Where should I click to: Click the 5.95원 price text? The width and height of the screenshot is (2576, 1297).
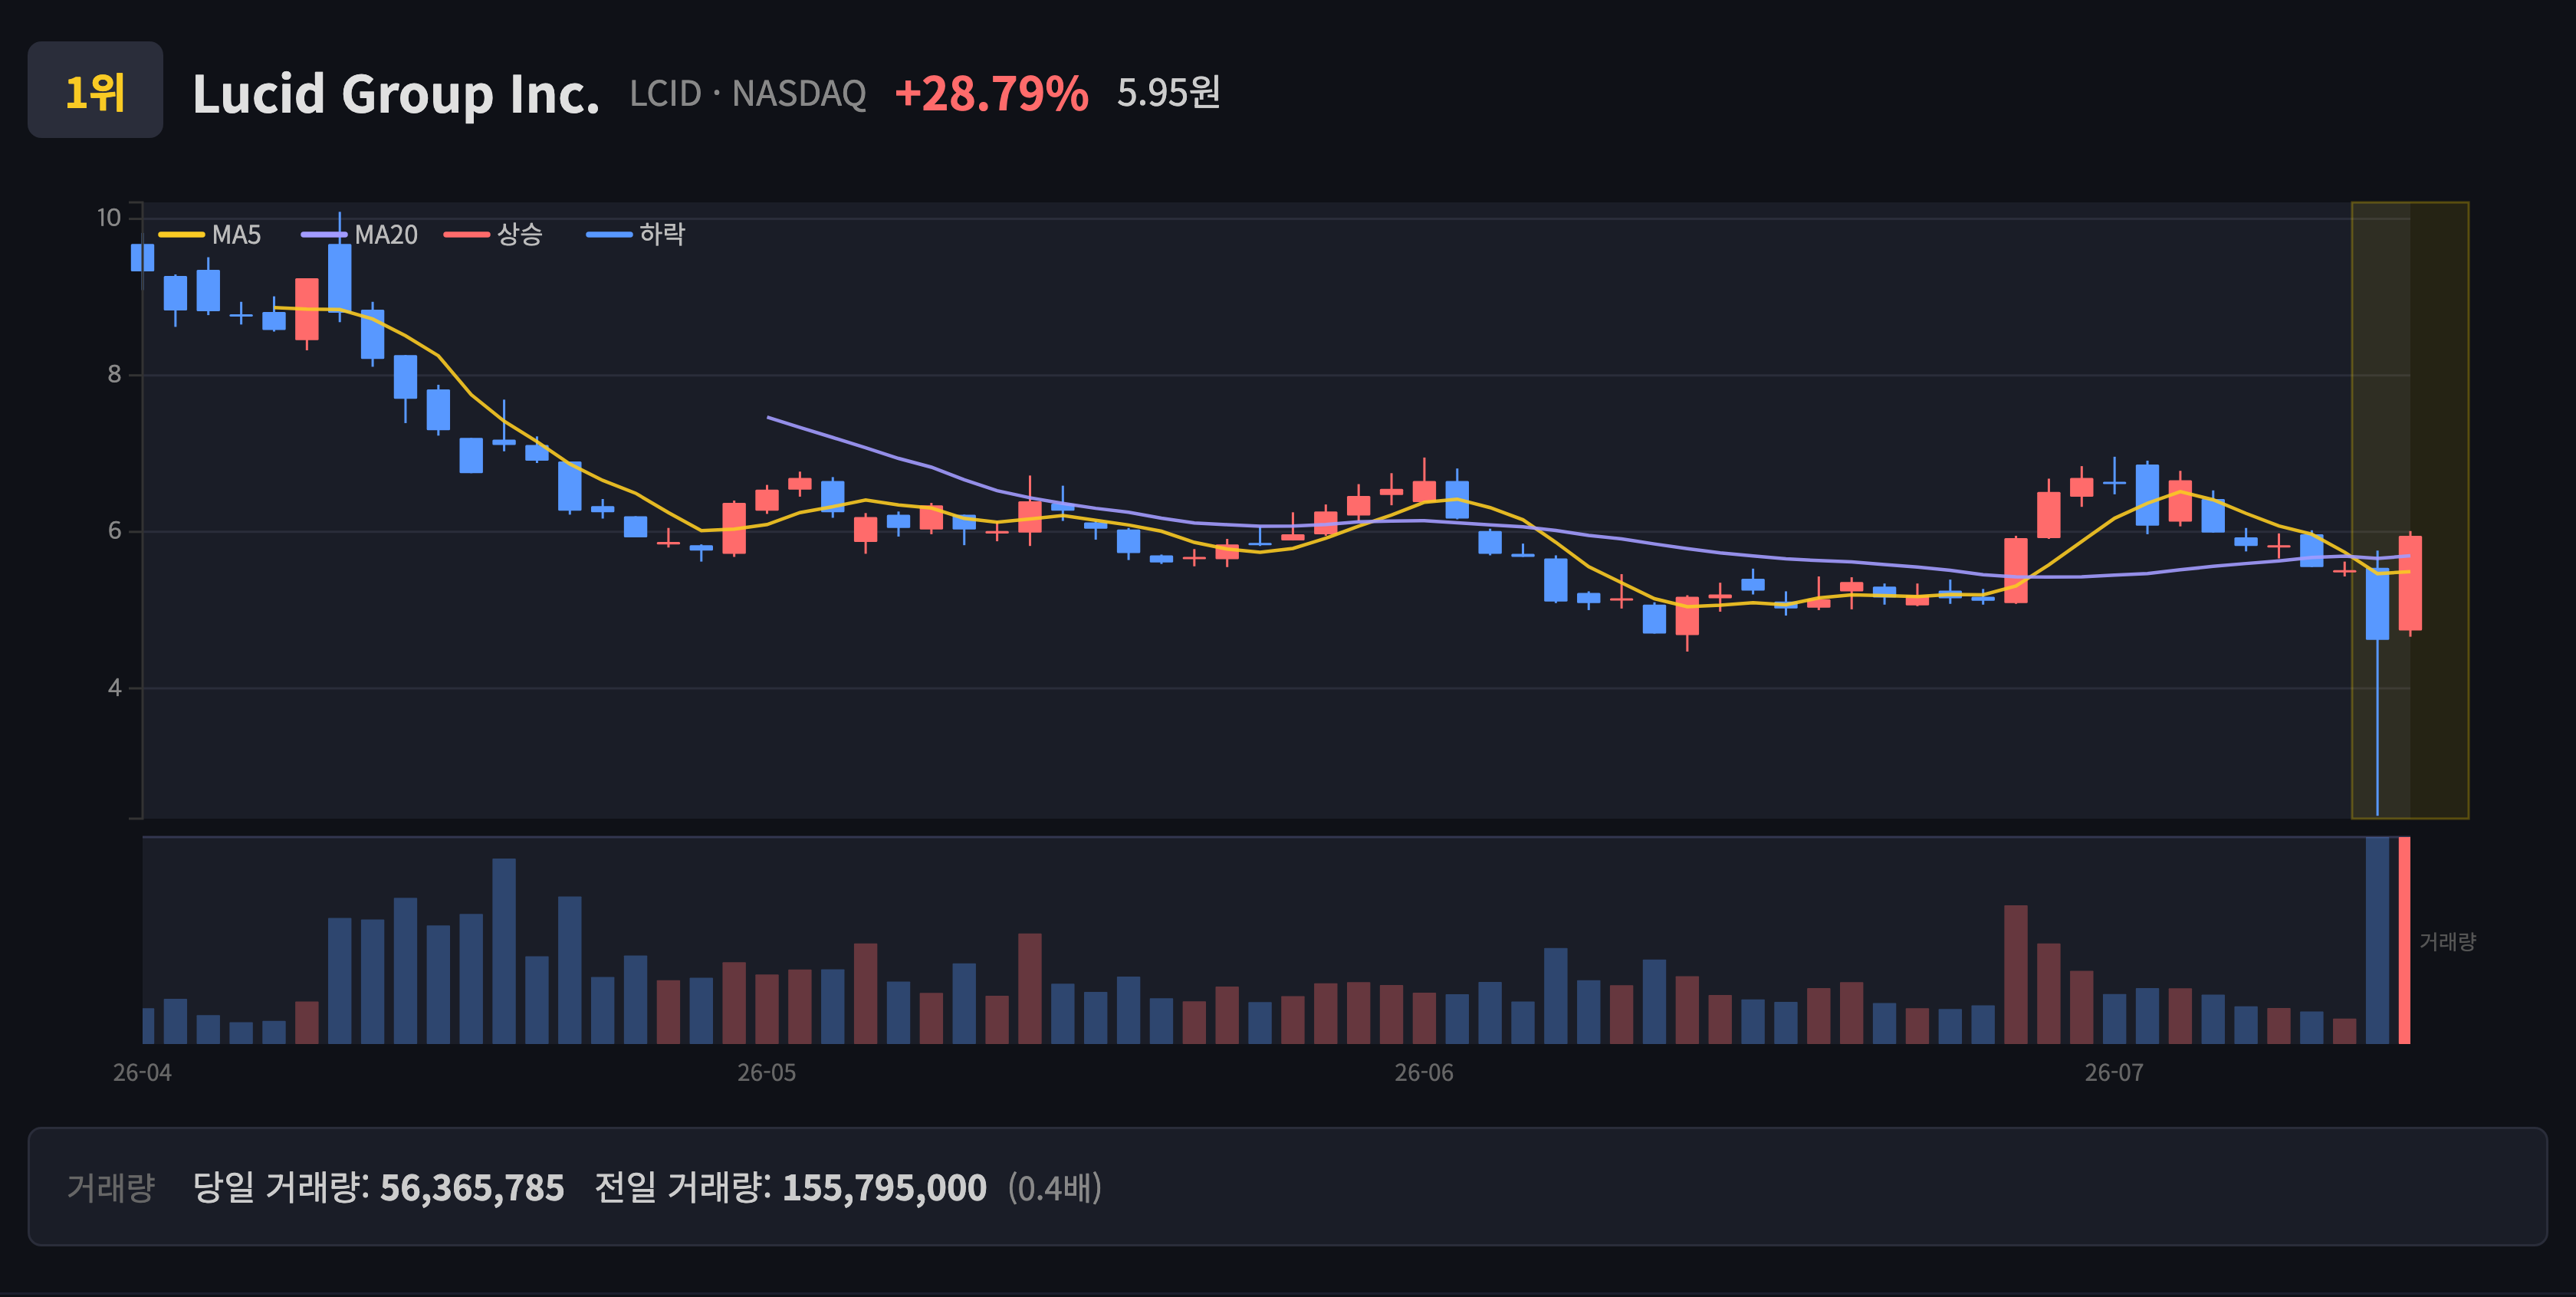click(1168, 93)
